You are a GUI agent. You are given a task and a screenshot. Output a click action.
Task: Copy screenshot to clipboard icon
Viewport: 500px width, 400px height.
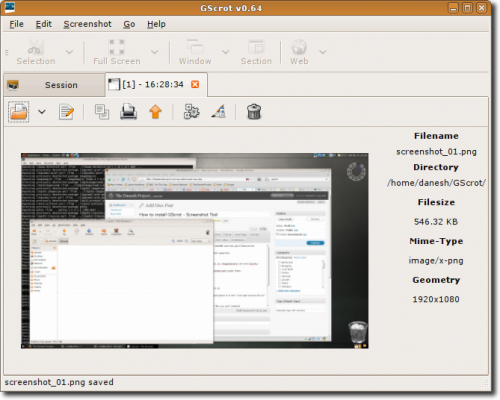pos(102,112)
